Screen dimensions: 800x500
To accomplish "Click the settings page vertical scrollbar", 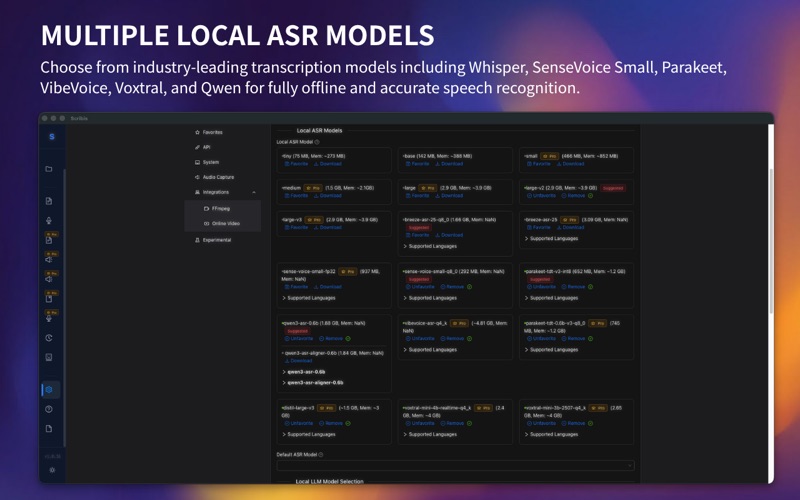I will [771, 240].
